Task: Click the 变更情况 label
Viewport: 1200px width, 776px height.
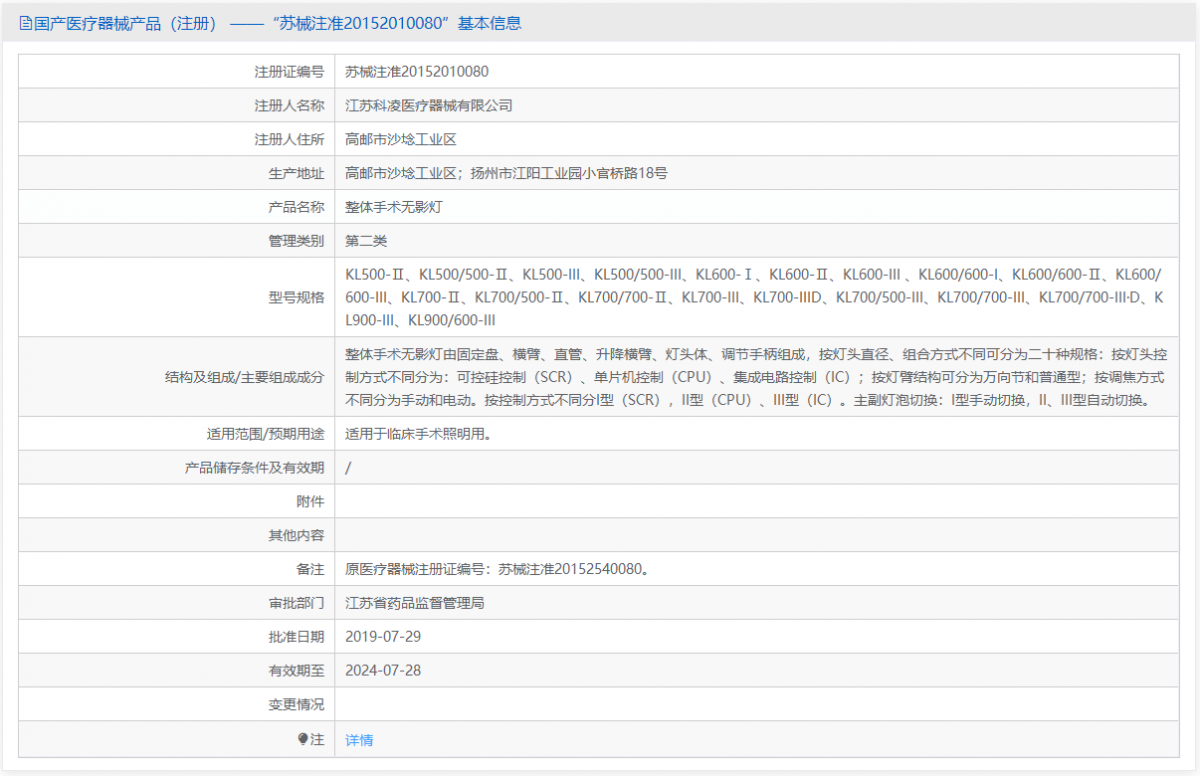Action: 296,705
